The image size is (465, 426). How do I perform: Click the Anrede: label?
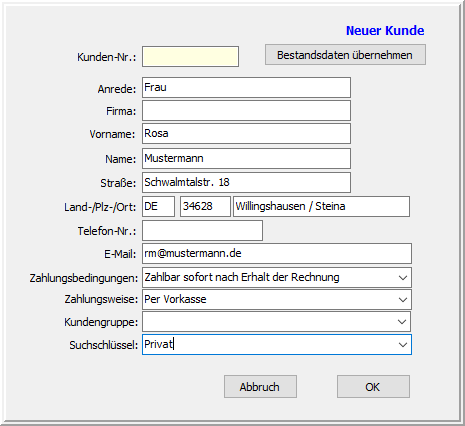pos(117,89)
